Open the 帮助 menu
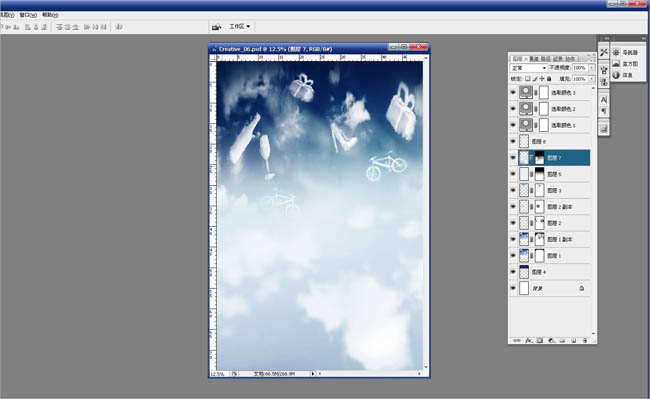Viewport: 650px width, 399px height. 50,15
